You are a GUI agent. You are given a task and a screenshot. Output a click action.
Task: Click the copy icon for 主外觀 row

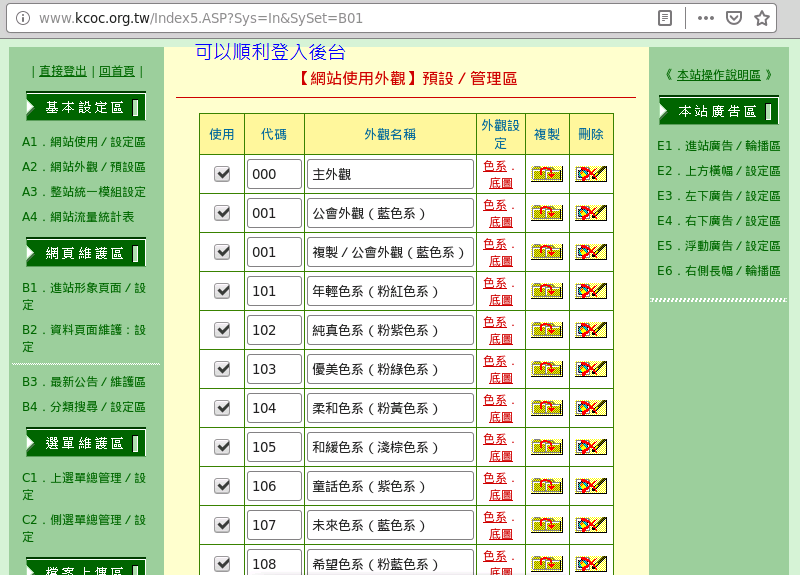pos(546,174)
